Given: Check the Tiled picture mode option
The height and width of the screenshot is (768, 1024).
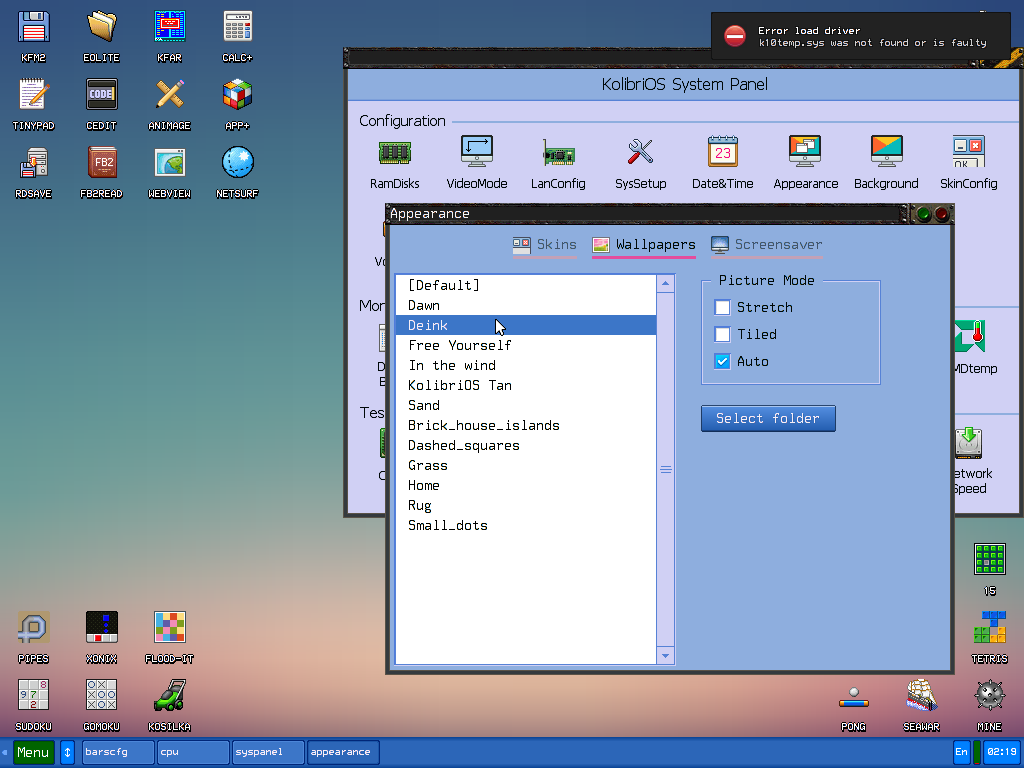Looking at the screenshot, I should click(x=723, y=334).
